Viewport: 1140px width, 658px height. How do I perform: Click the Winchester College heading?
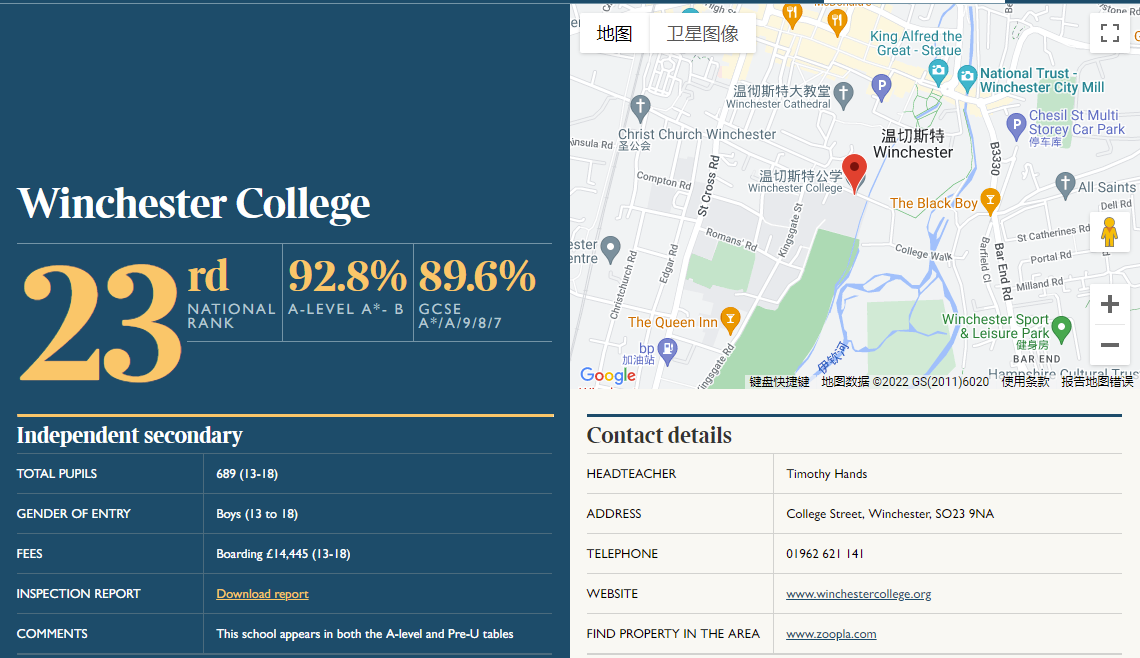pos(194,203)
